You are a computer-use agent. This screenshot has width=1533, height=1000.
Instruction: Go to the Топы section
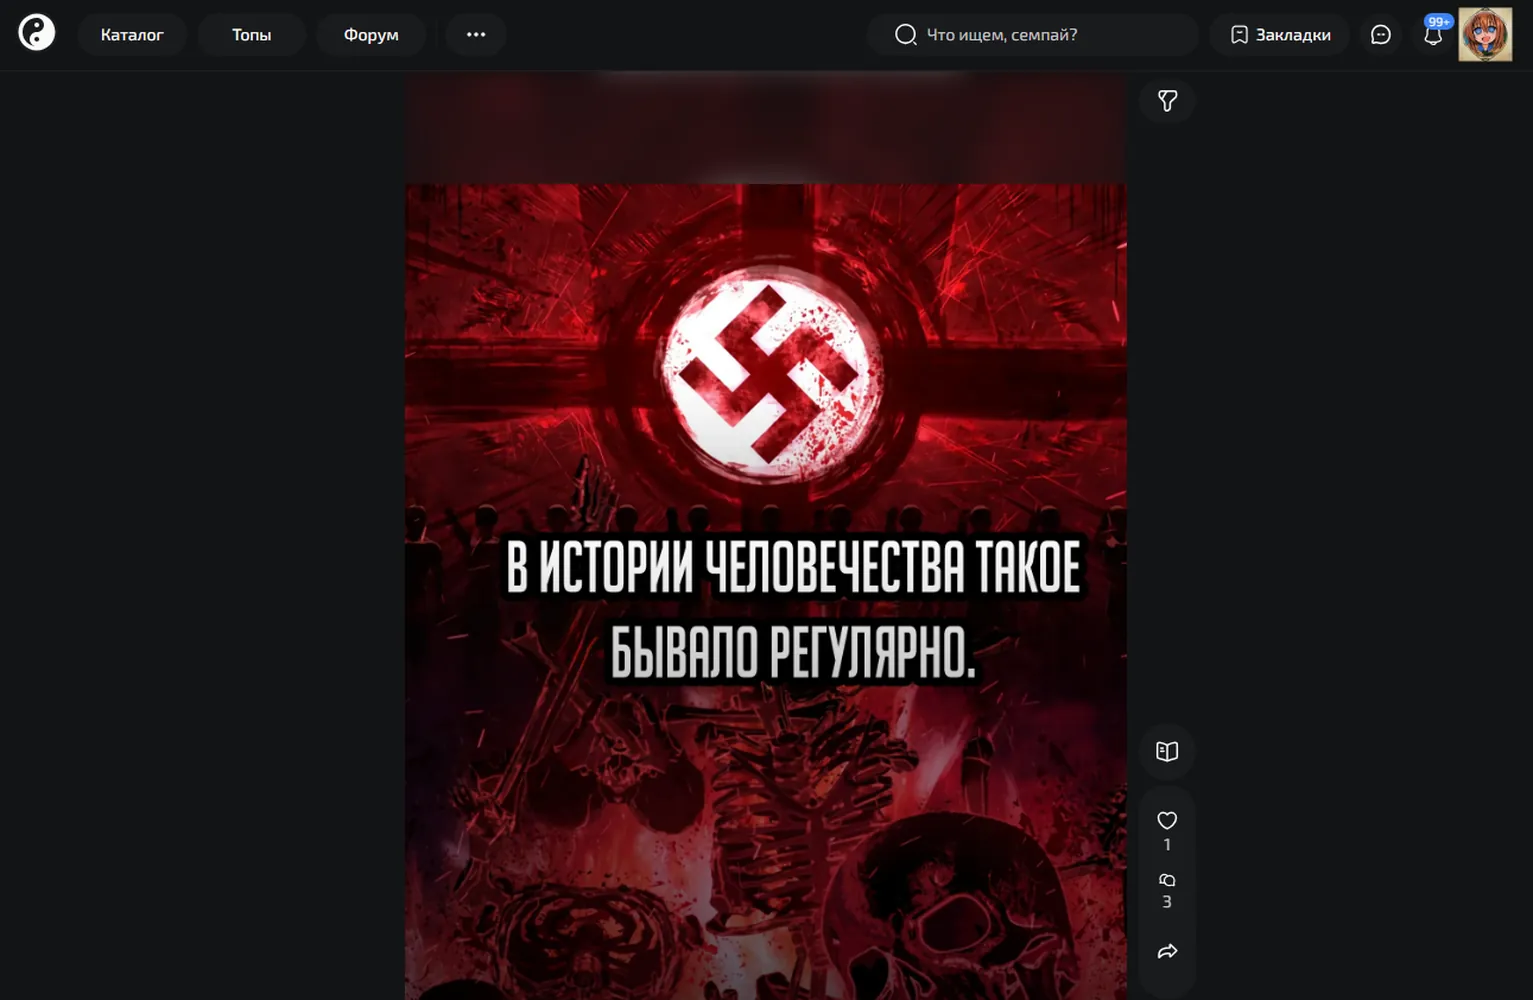(252, 34)
